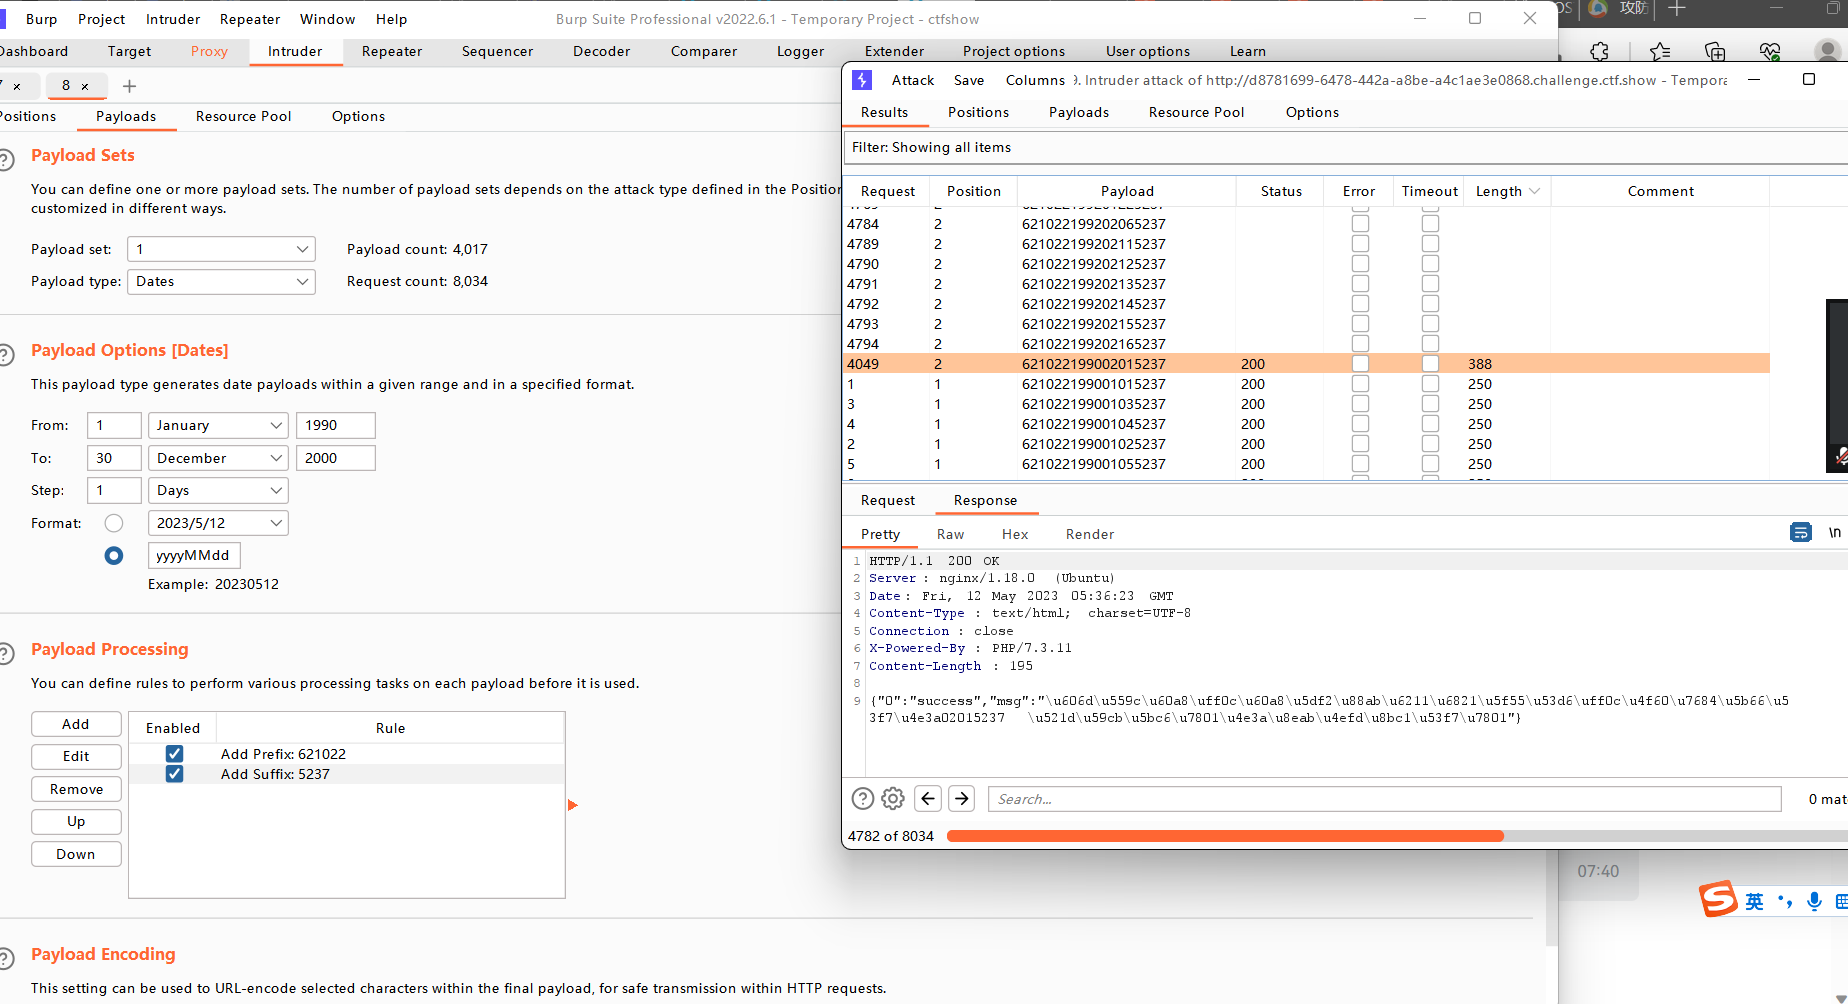Toggle word wrap icon in response viewer
1848x1004 pixels.
point(1800,532)
